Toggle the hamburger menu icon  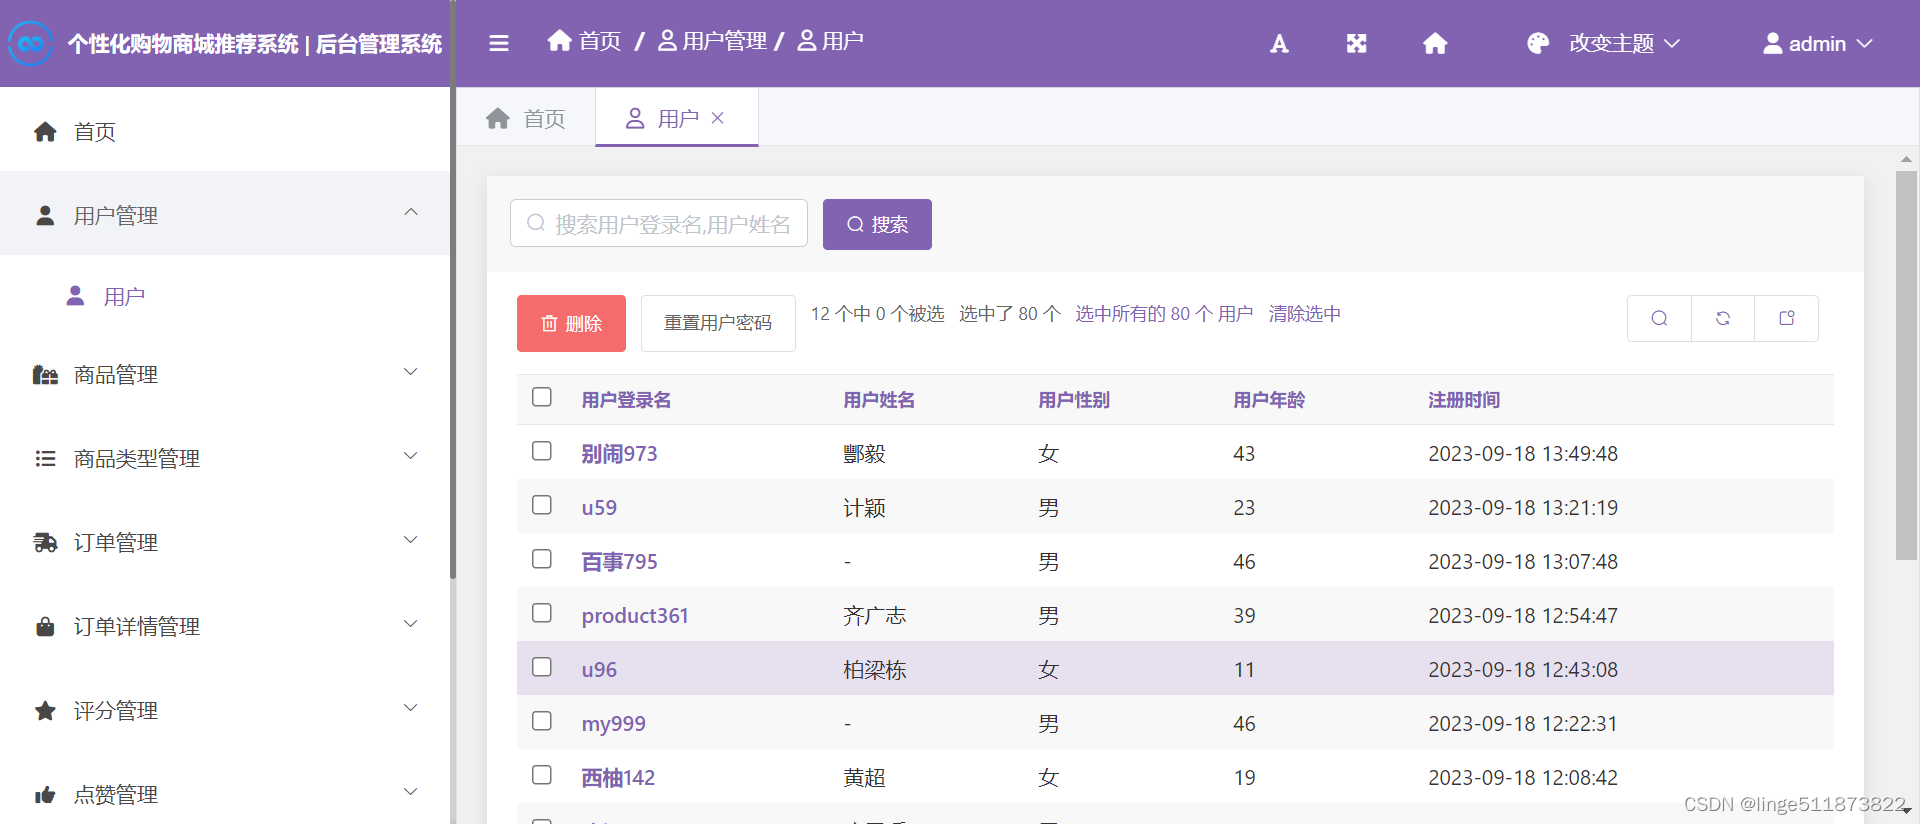pos(498,43)
